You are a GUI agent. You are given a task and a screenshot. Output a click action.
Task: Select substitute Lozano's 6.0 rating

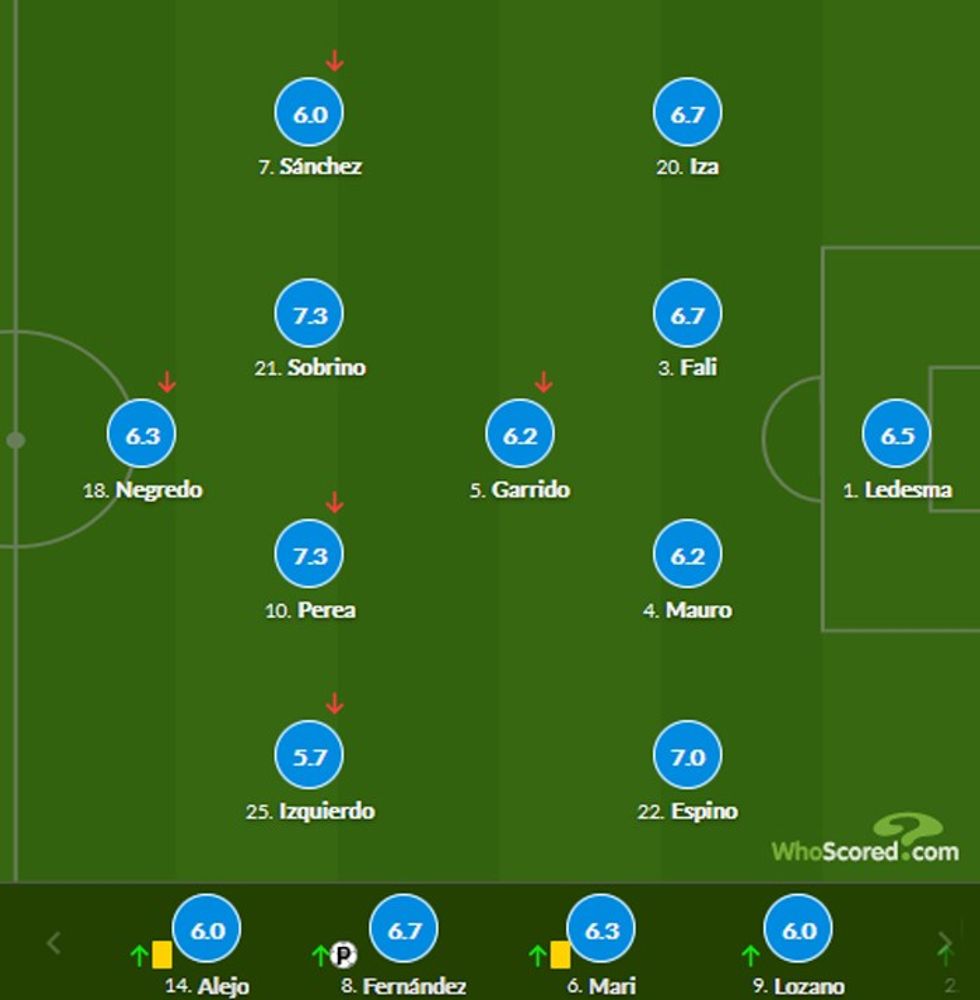point(798,930)
